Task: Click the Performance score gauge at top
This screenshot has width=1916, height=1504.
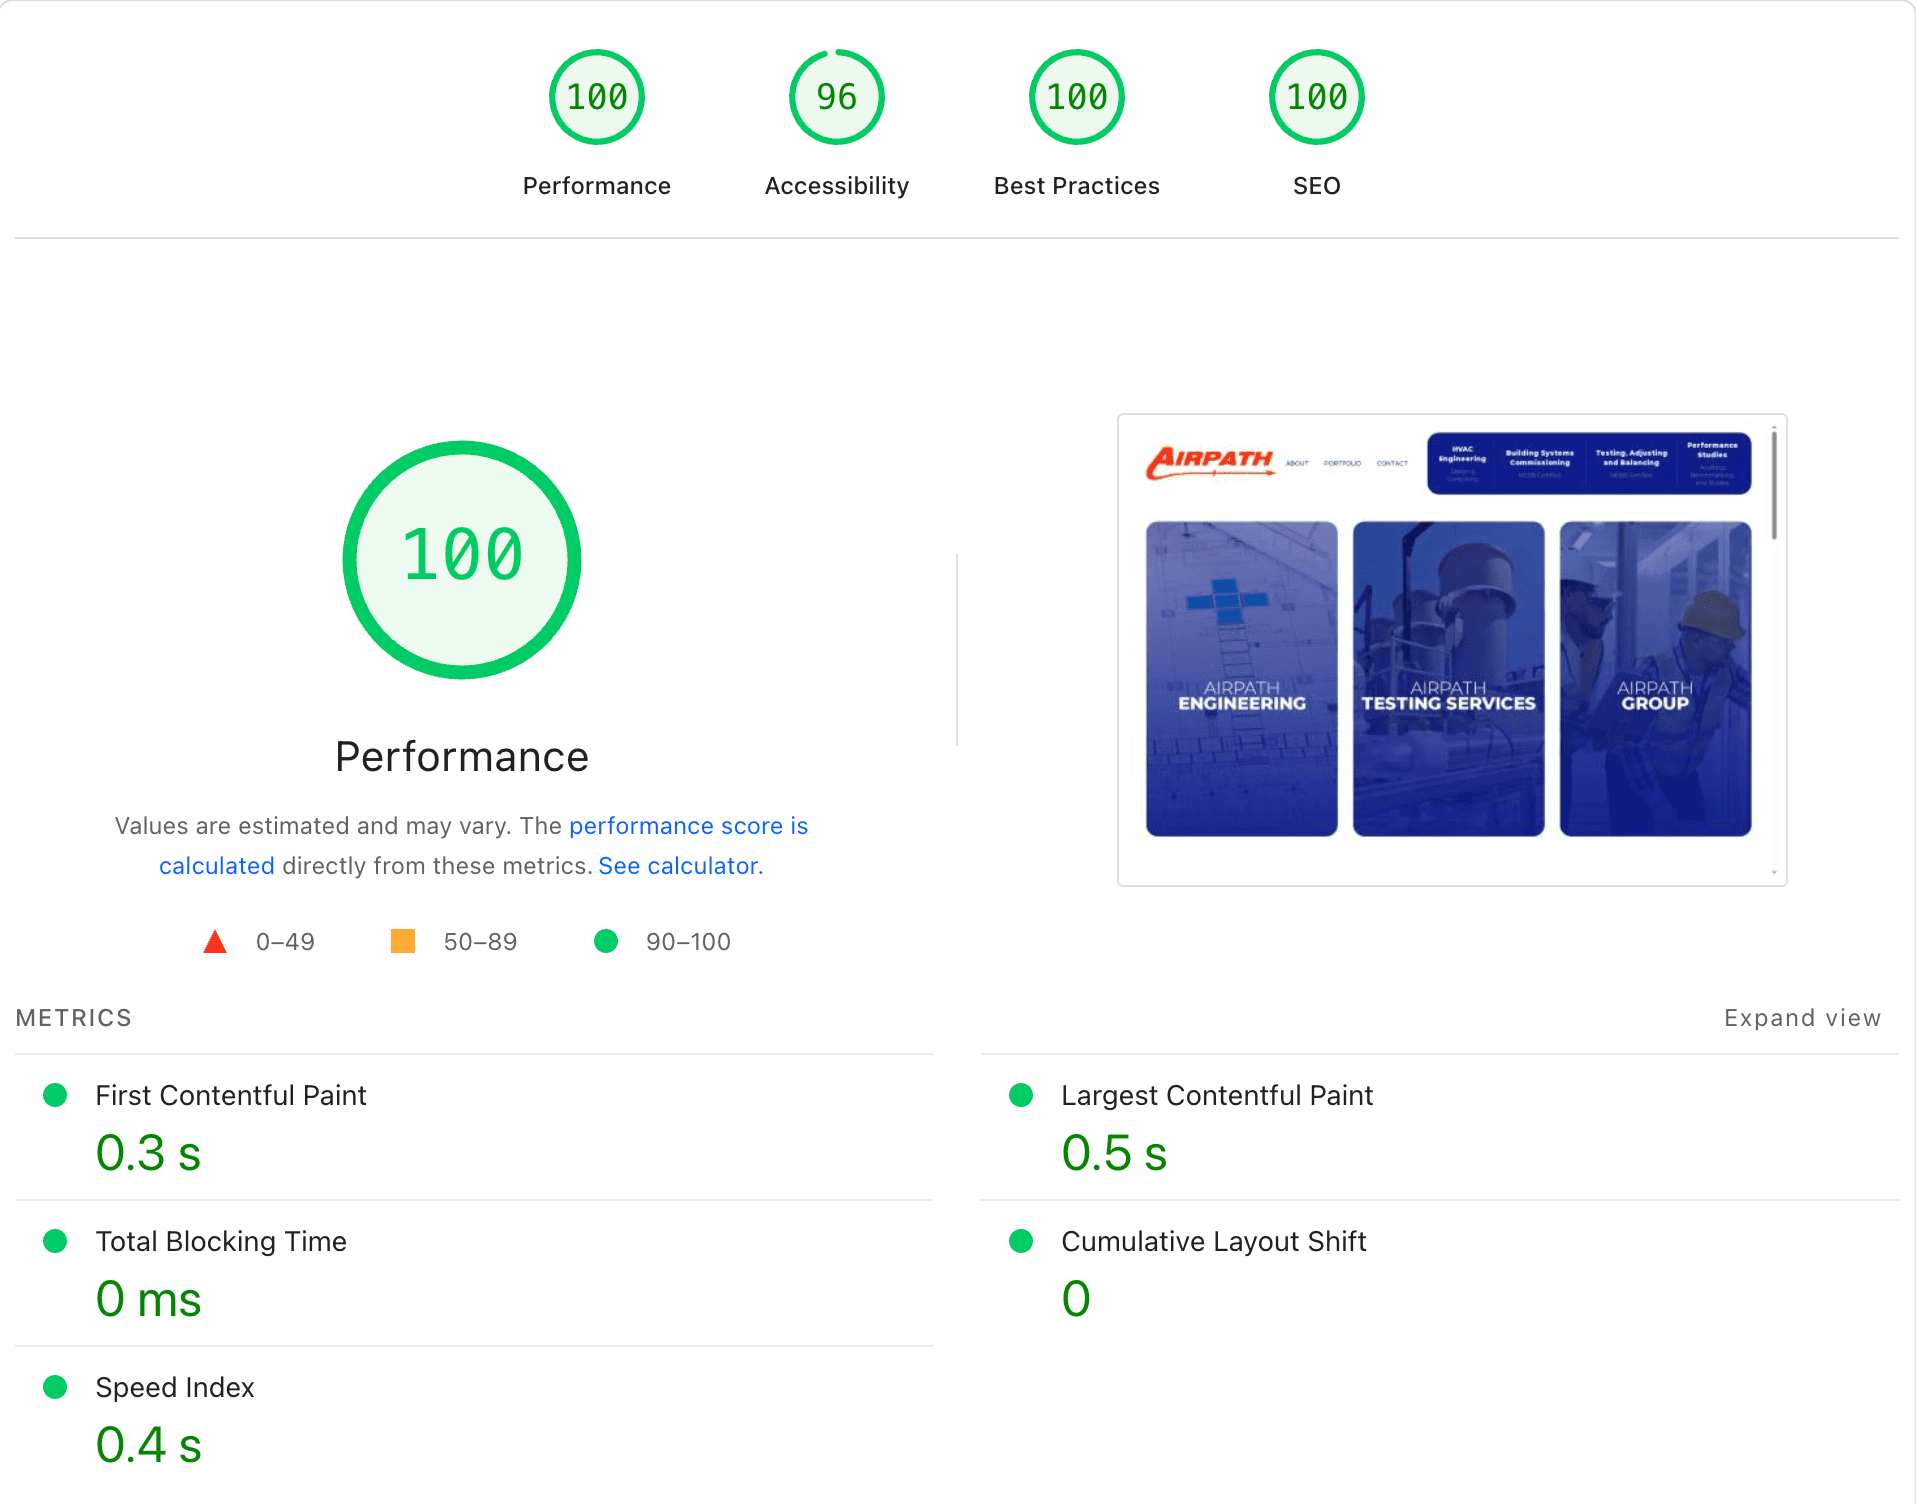Action: (x=597, y=97)
